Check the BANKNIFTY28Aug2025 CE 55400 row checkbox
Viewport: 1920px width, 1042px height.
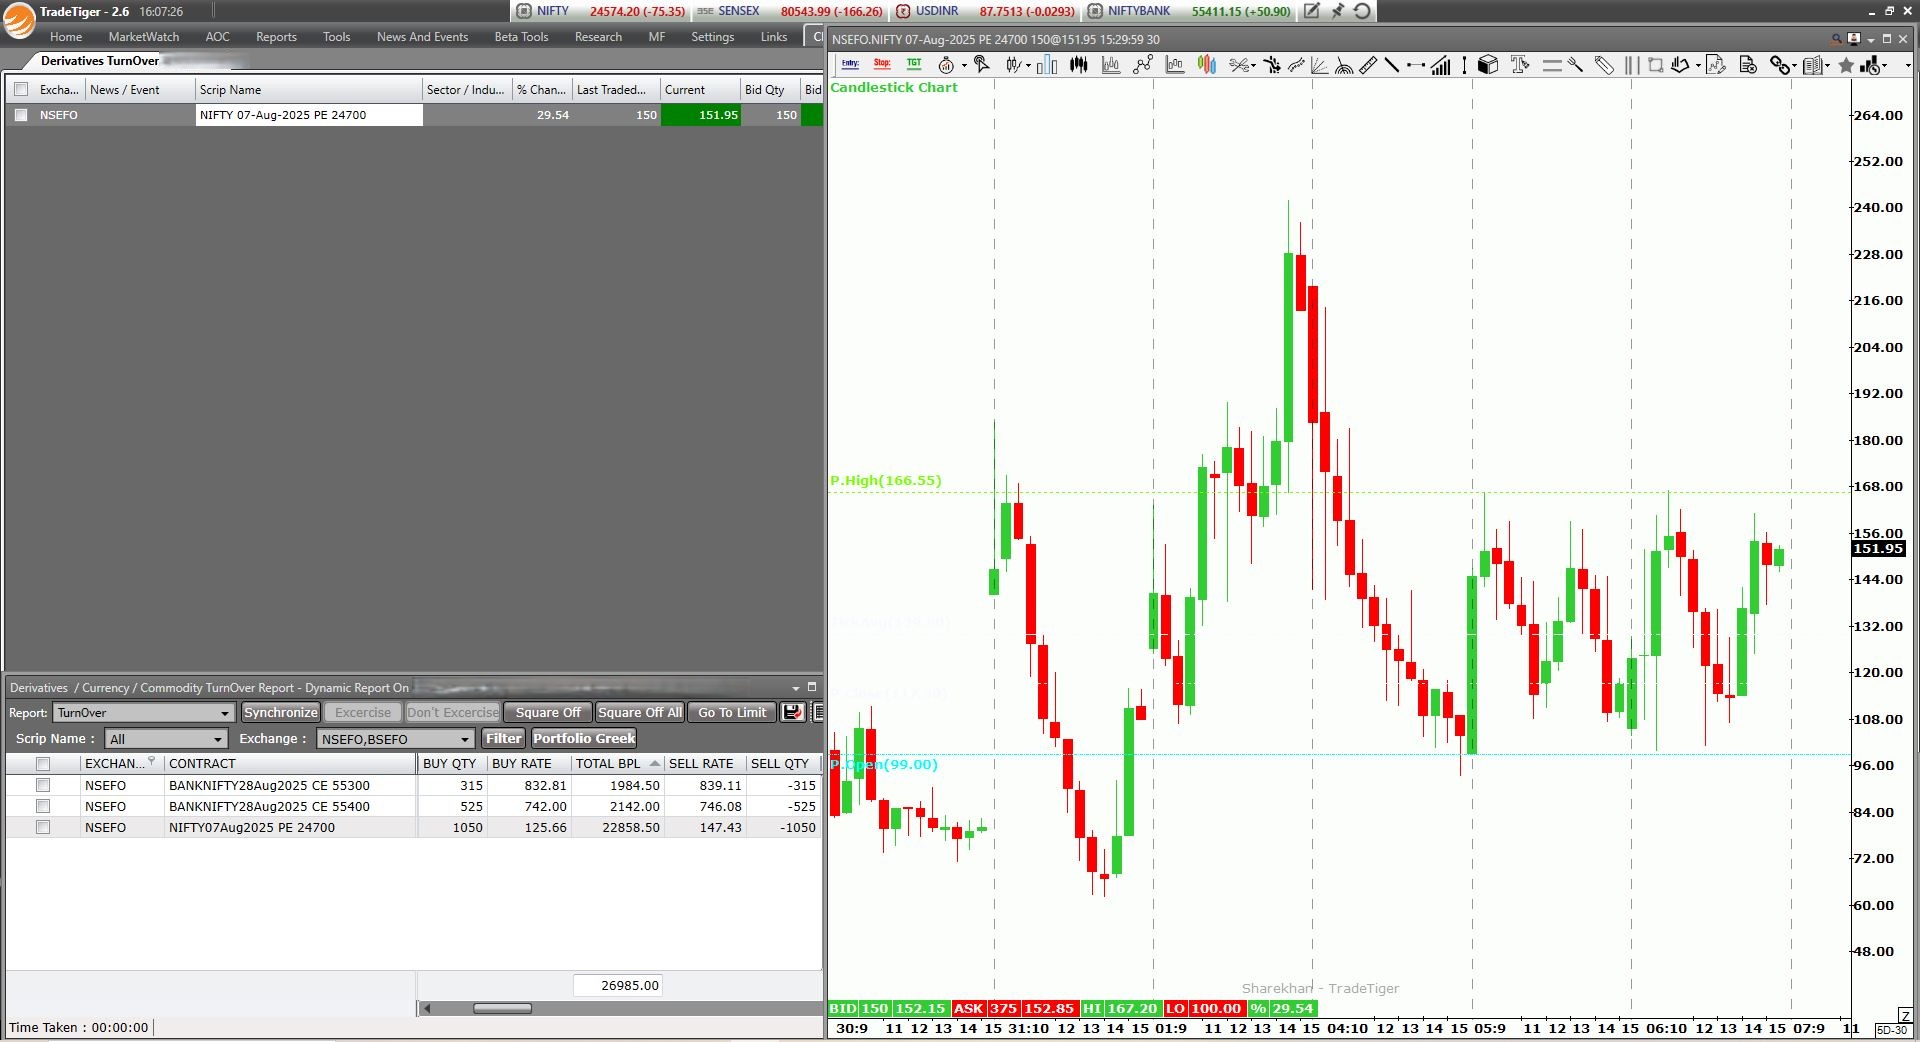tap(43, 806)
